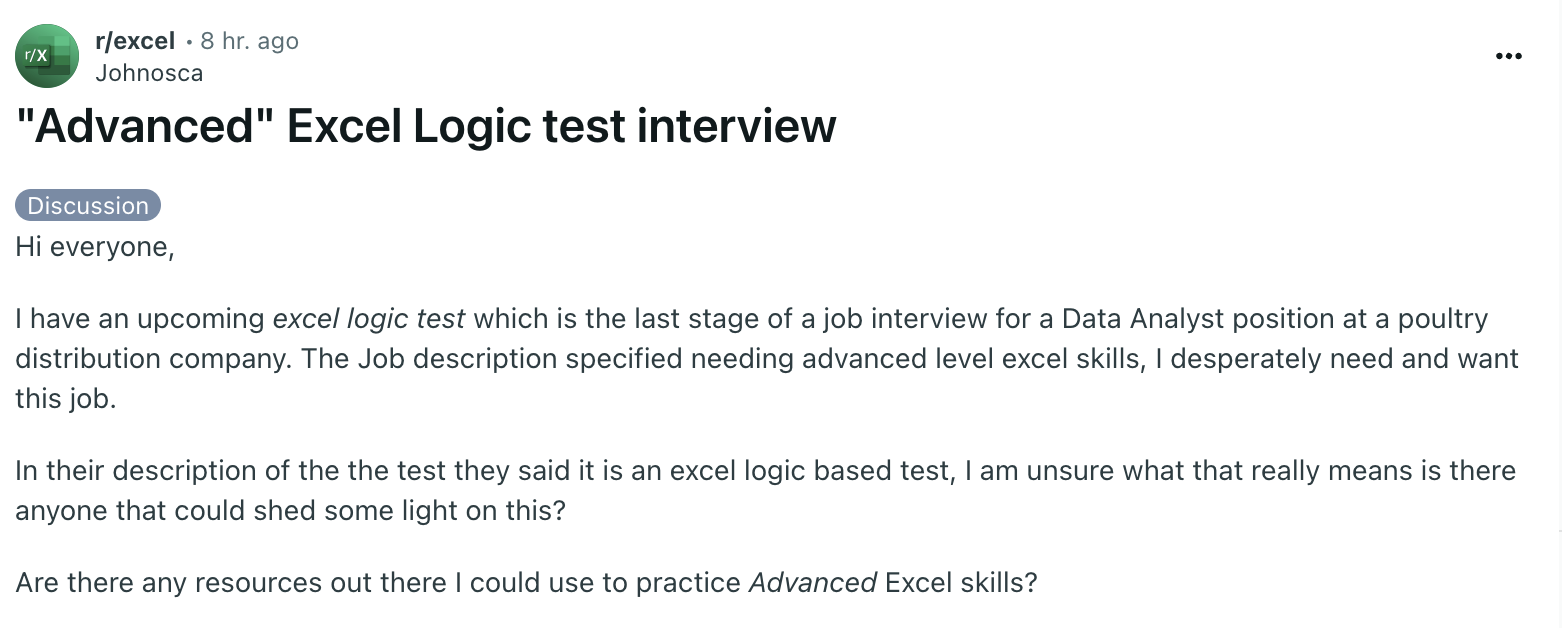Open the "Advanced" Excel Logic test interview title

(426, 126)
